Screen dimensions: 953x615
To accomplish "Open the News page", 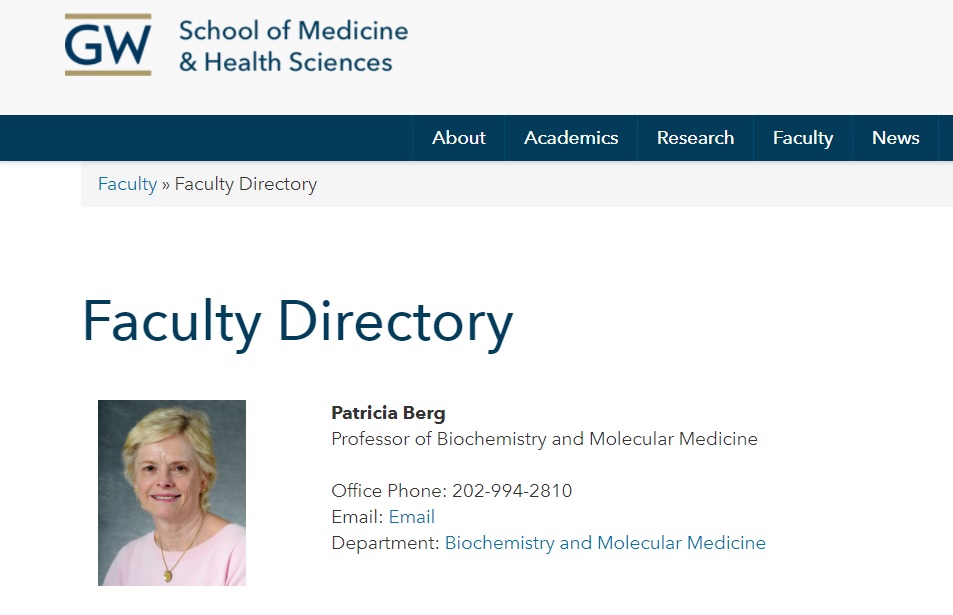I will click(895, 138).
